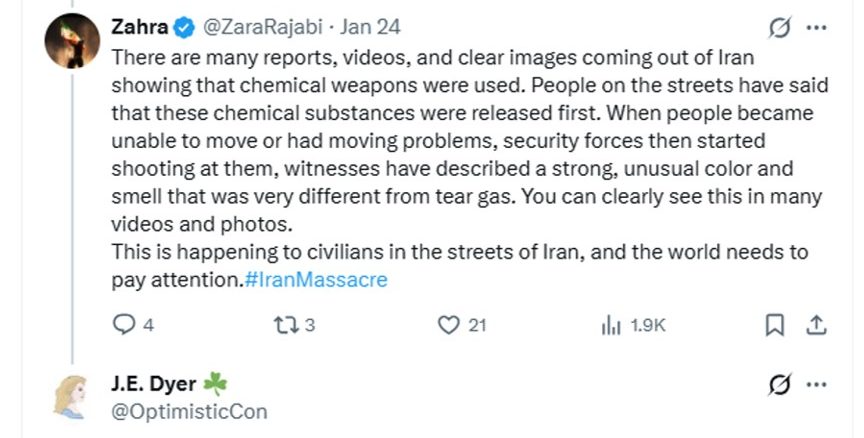Like the tweet with 21 likes
This screenshot has width=864, height=438.
(x=451, y=325)
